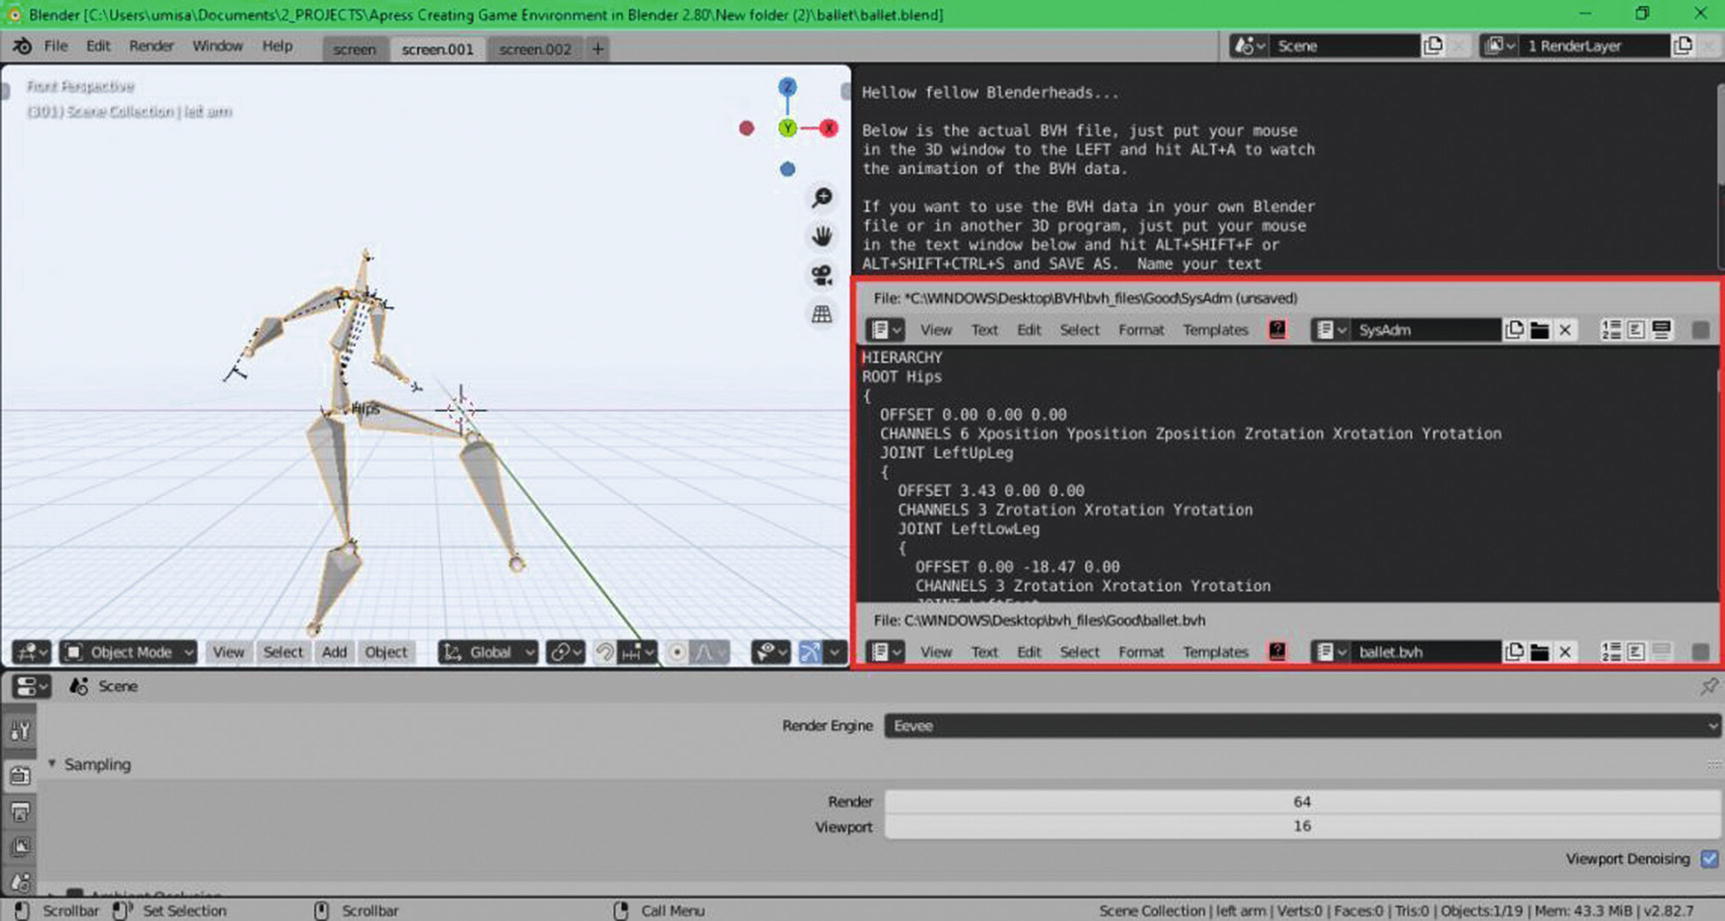Screen dimensions: 1725x921
Task: Open the Object menu in the viewport header
Action: click(x=385, y=652)
